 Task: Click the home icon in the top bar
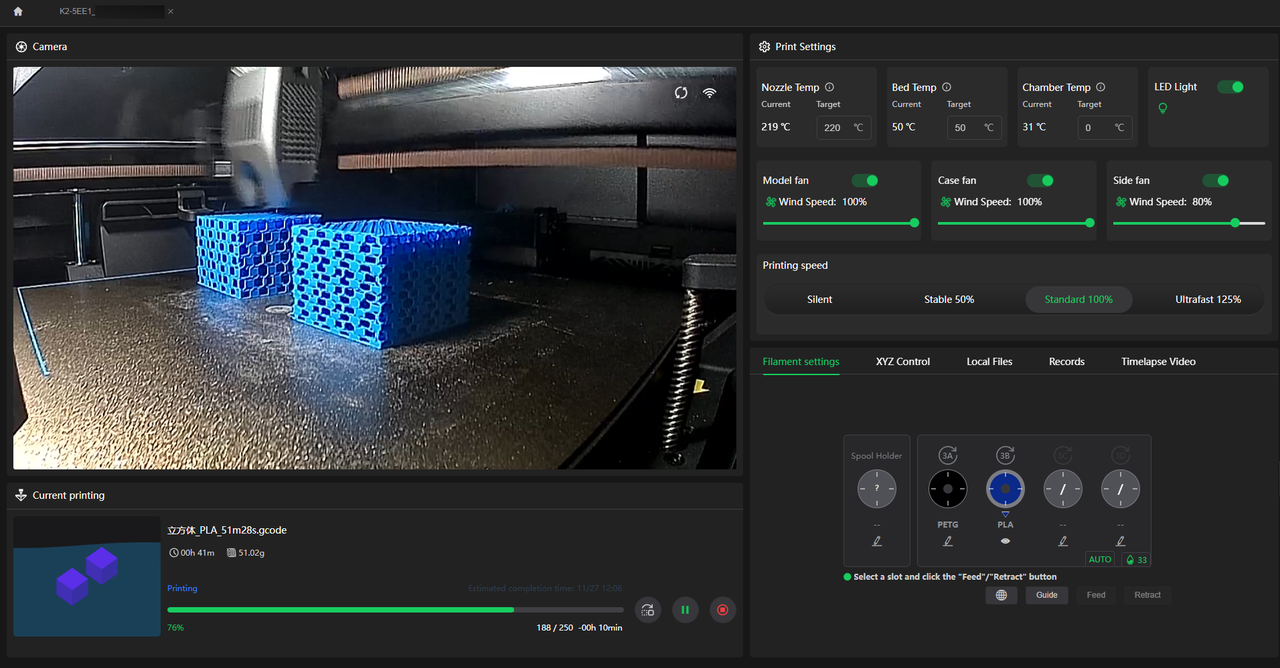pos(18,12)
